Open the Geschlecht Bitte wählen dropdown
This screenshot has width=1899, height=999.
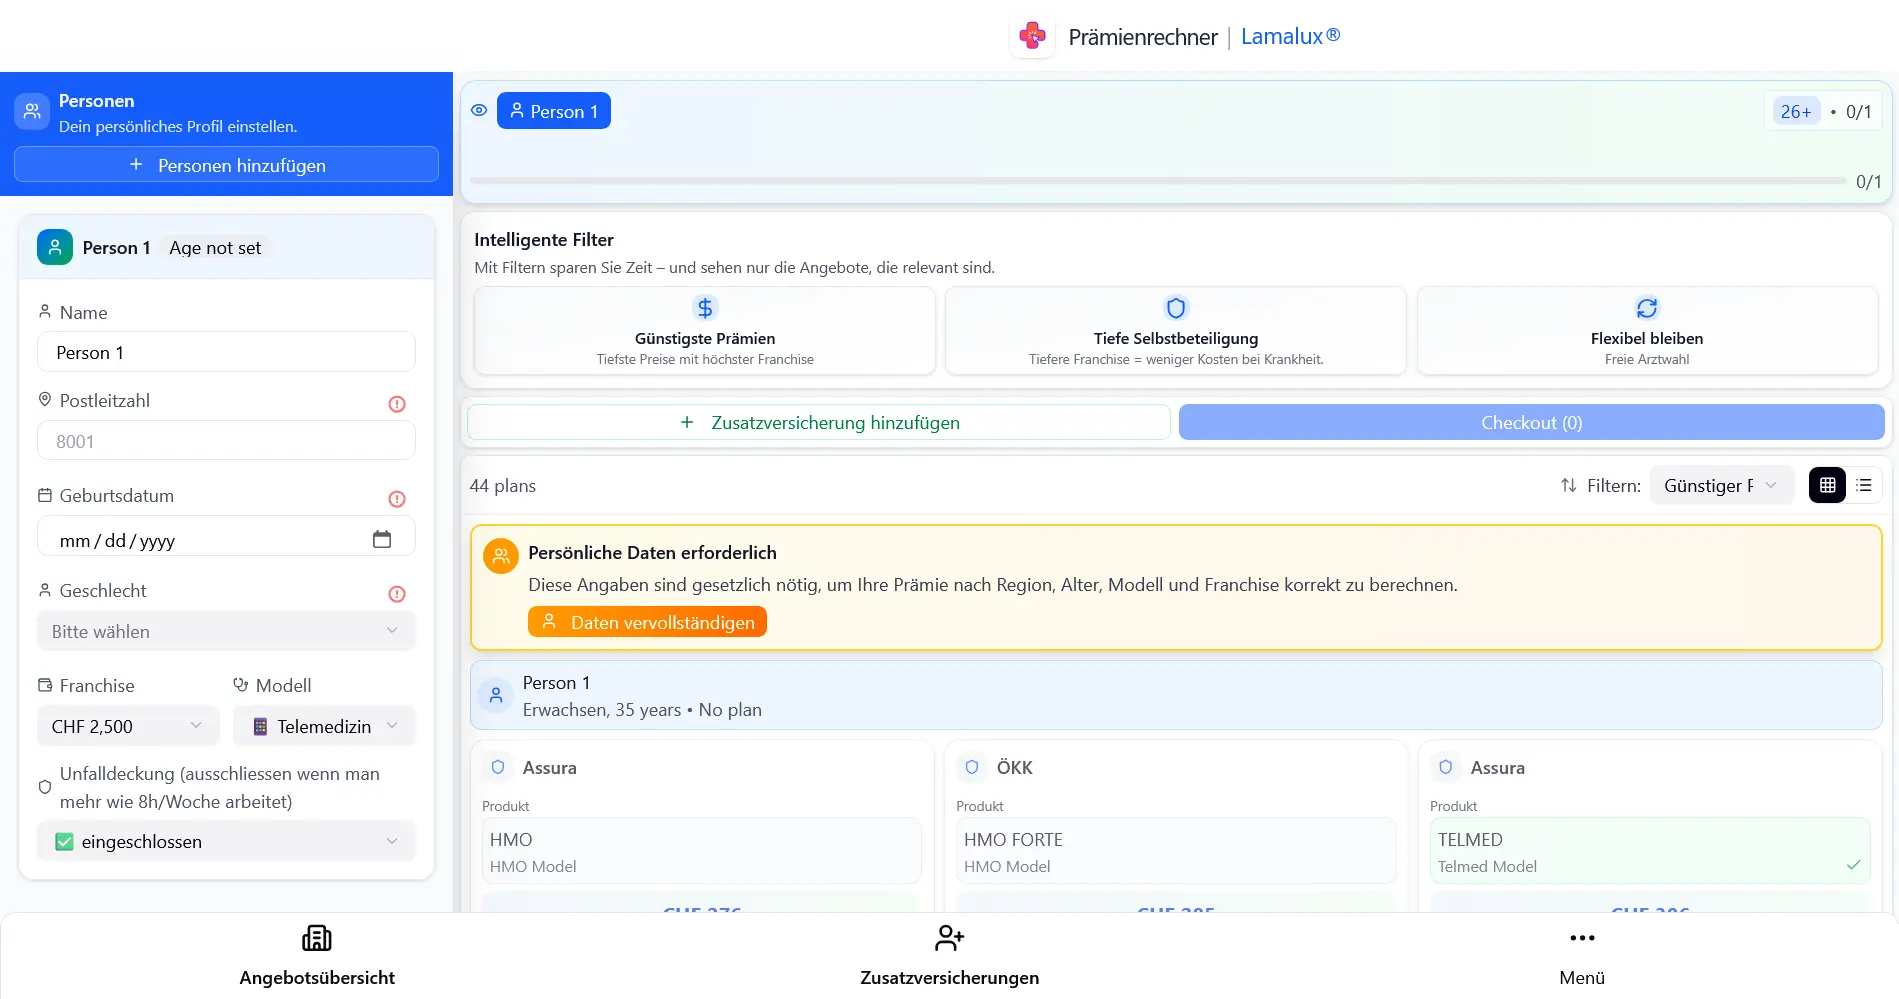[225, 631]
